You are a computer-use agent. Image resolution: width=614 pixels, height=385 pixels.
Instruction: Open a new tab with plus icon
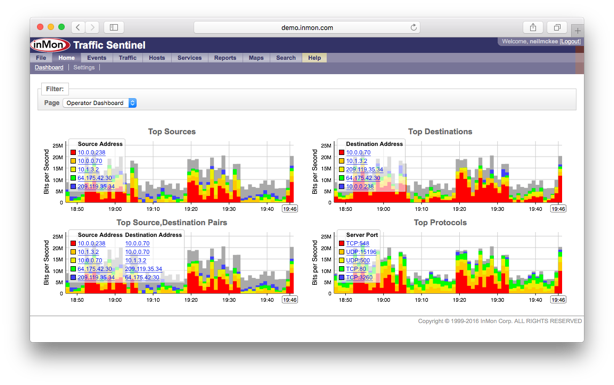(577, 31)
